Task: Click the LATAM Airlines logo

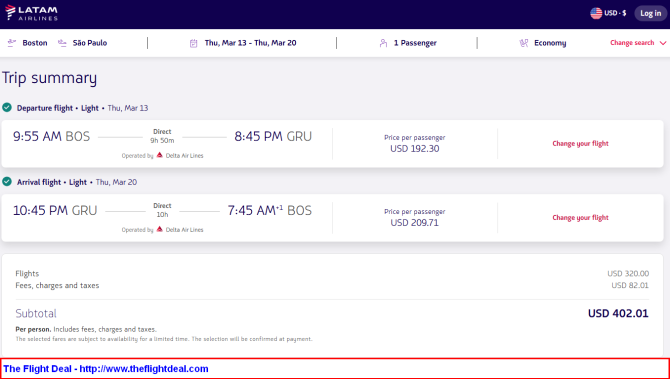Action: pos(32,13)
